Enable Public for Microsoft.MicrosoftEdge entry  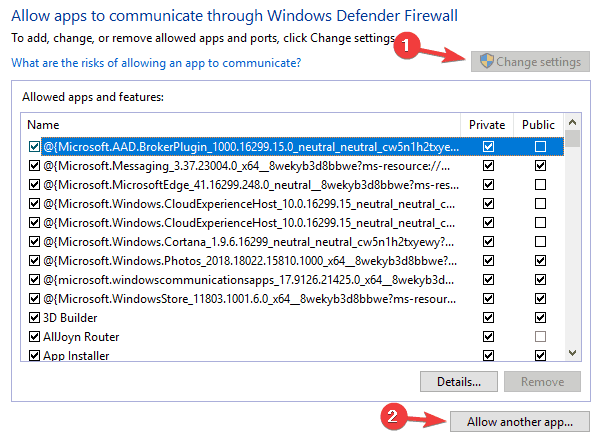[540, 185]
